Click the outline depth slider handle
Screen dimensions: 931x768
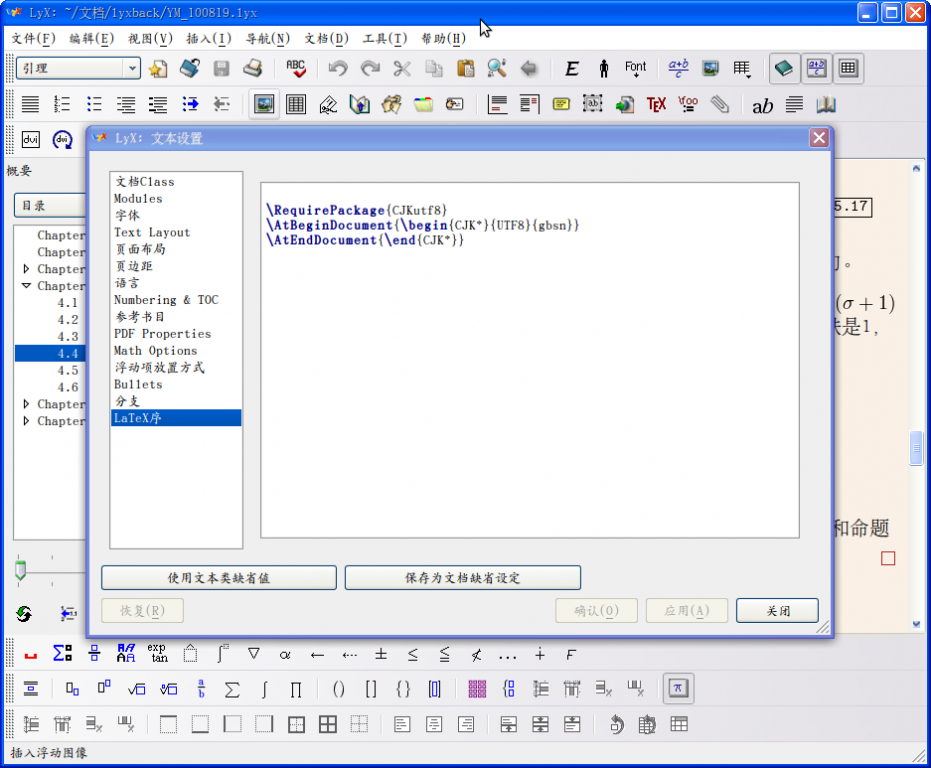tap(20, 570)
